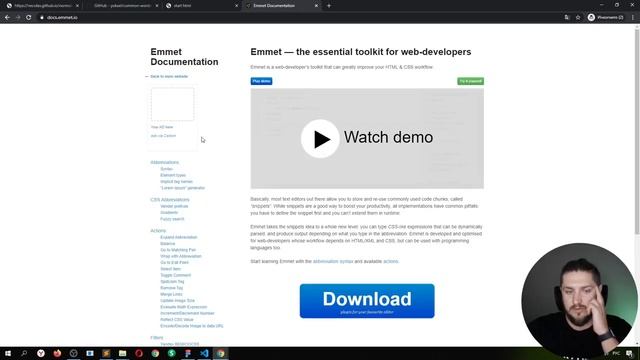Viewport: 640px width, 360px height.
Task: Open Select Item in the sidebar
Action: [171, 269]
